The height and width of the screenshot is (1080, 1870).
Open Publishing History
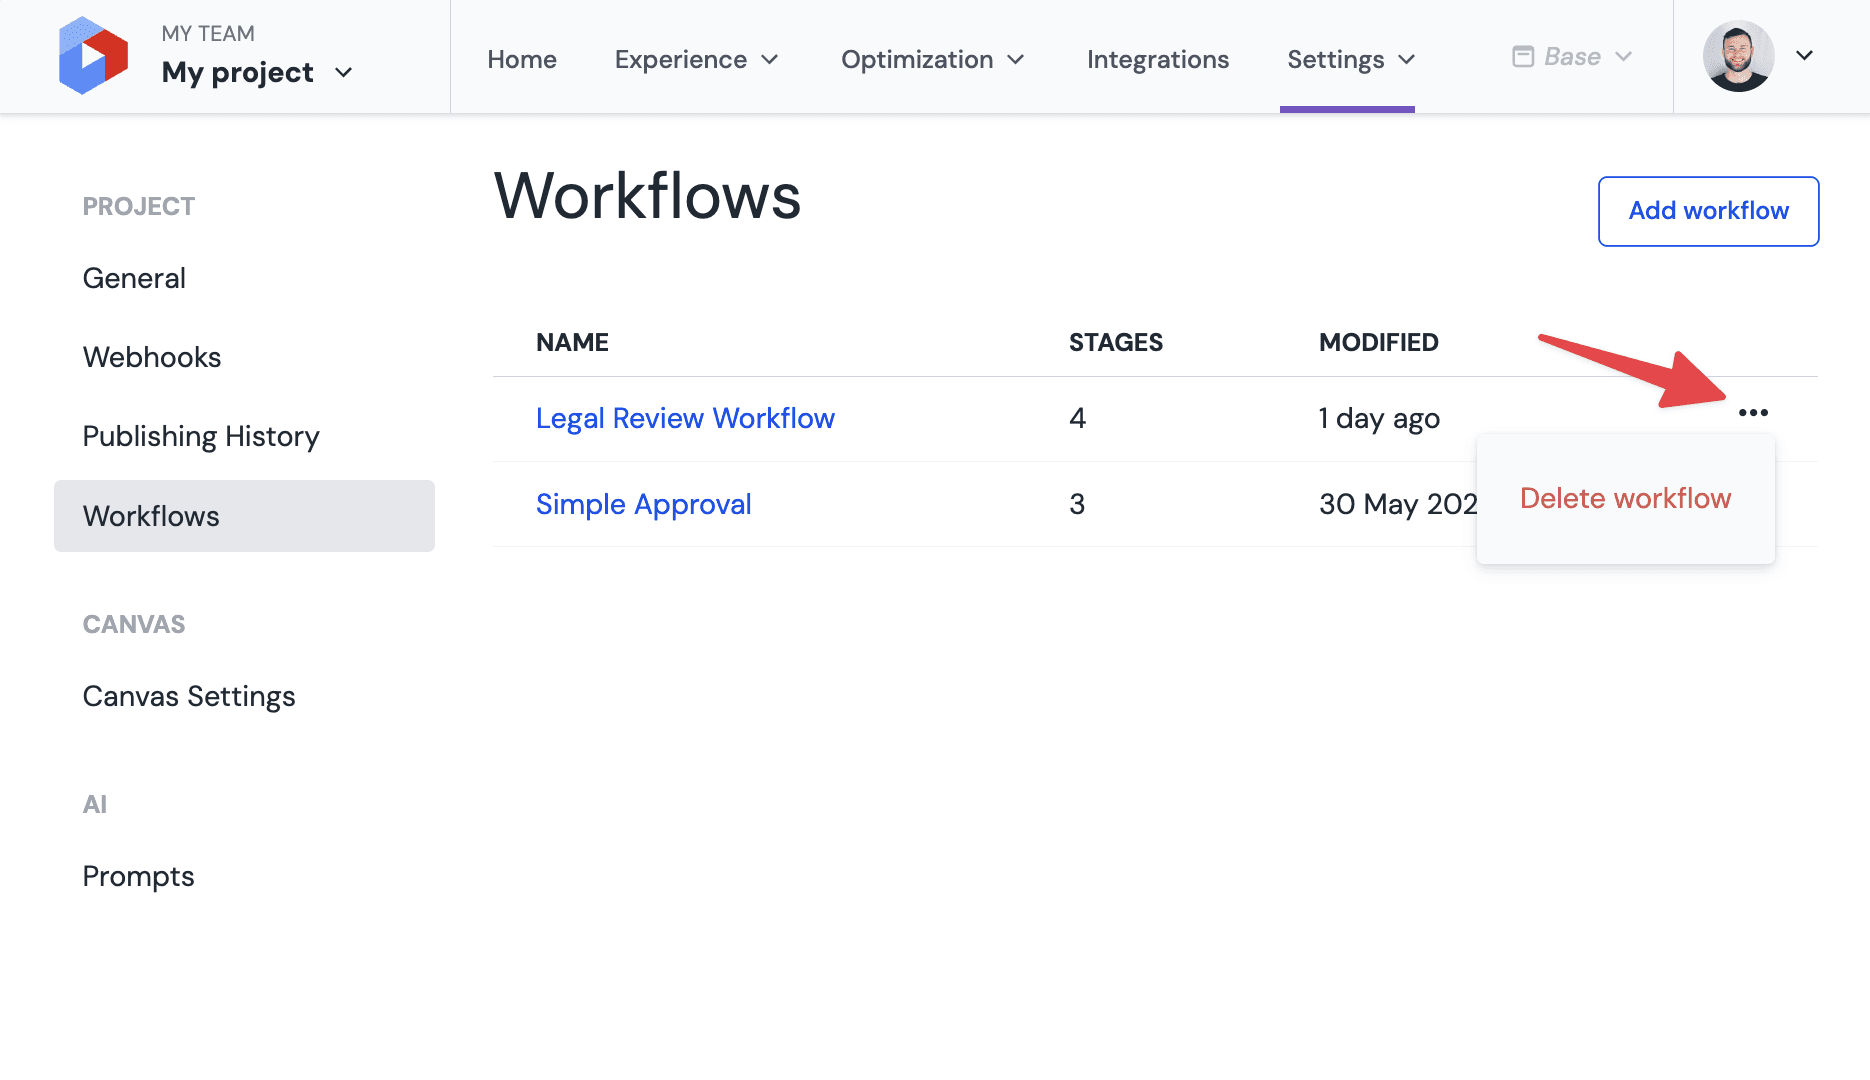click(201, 436)
